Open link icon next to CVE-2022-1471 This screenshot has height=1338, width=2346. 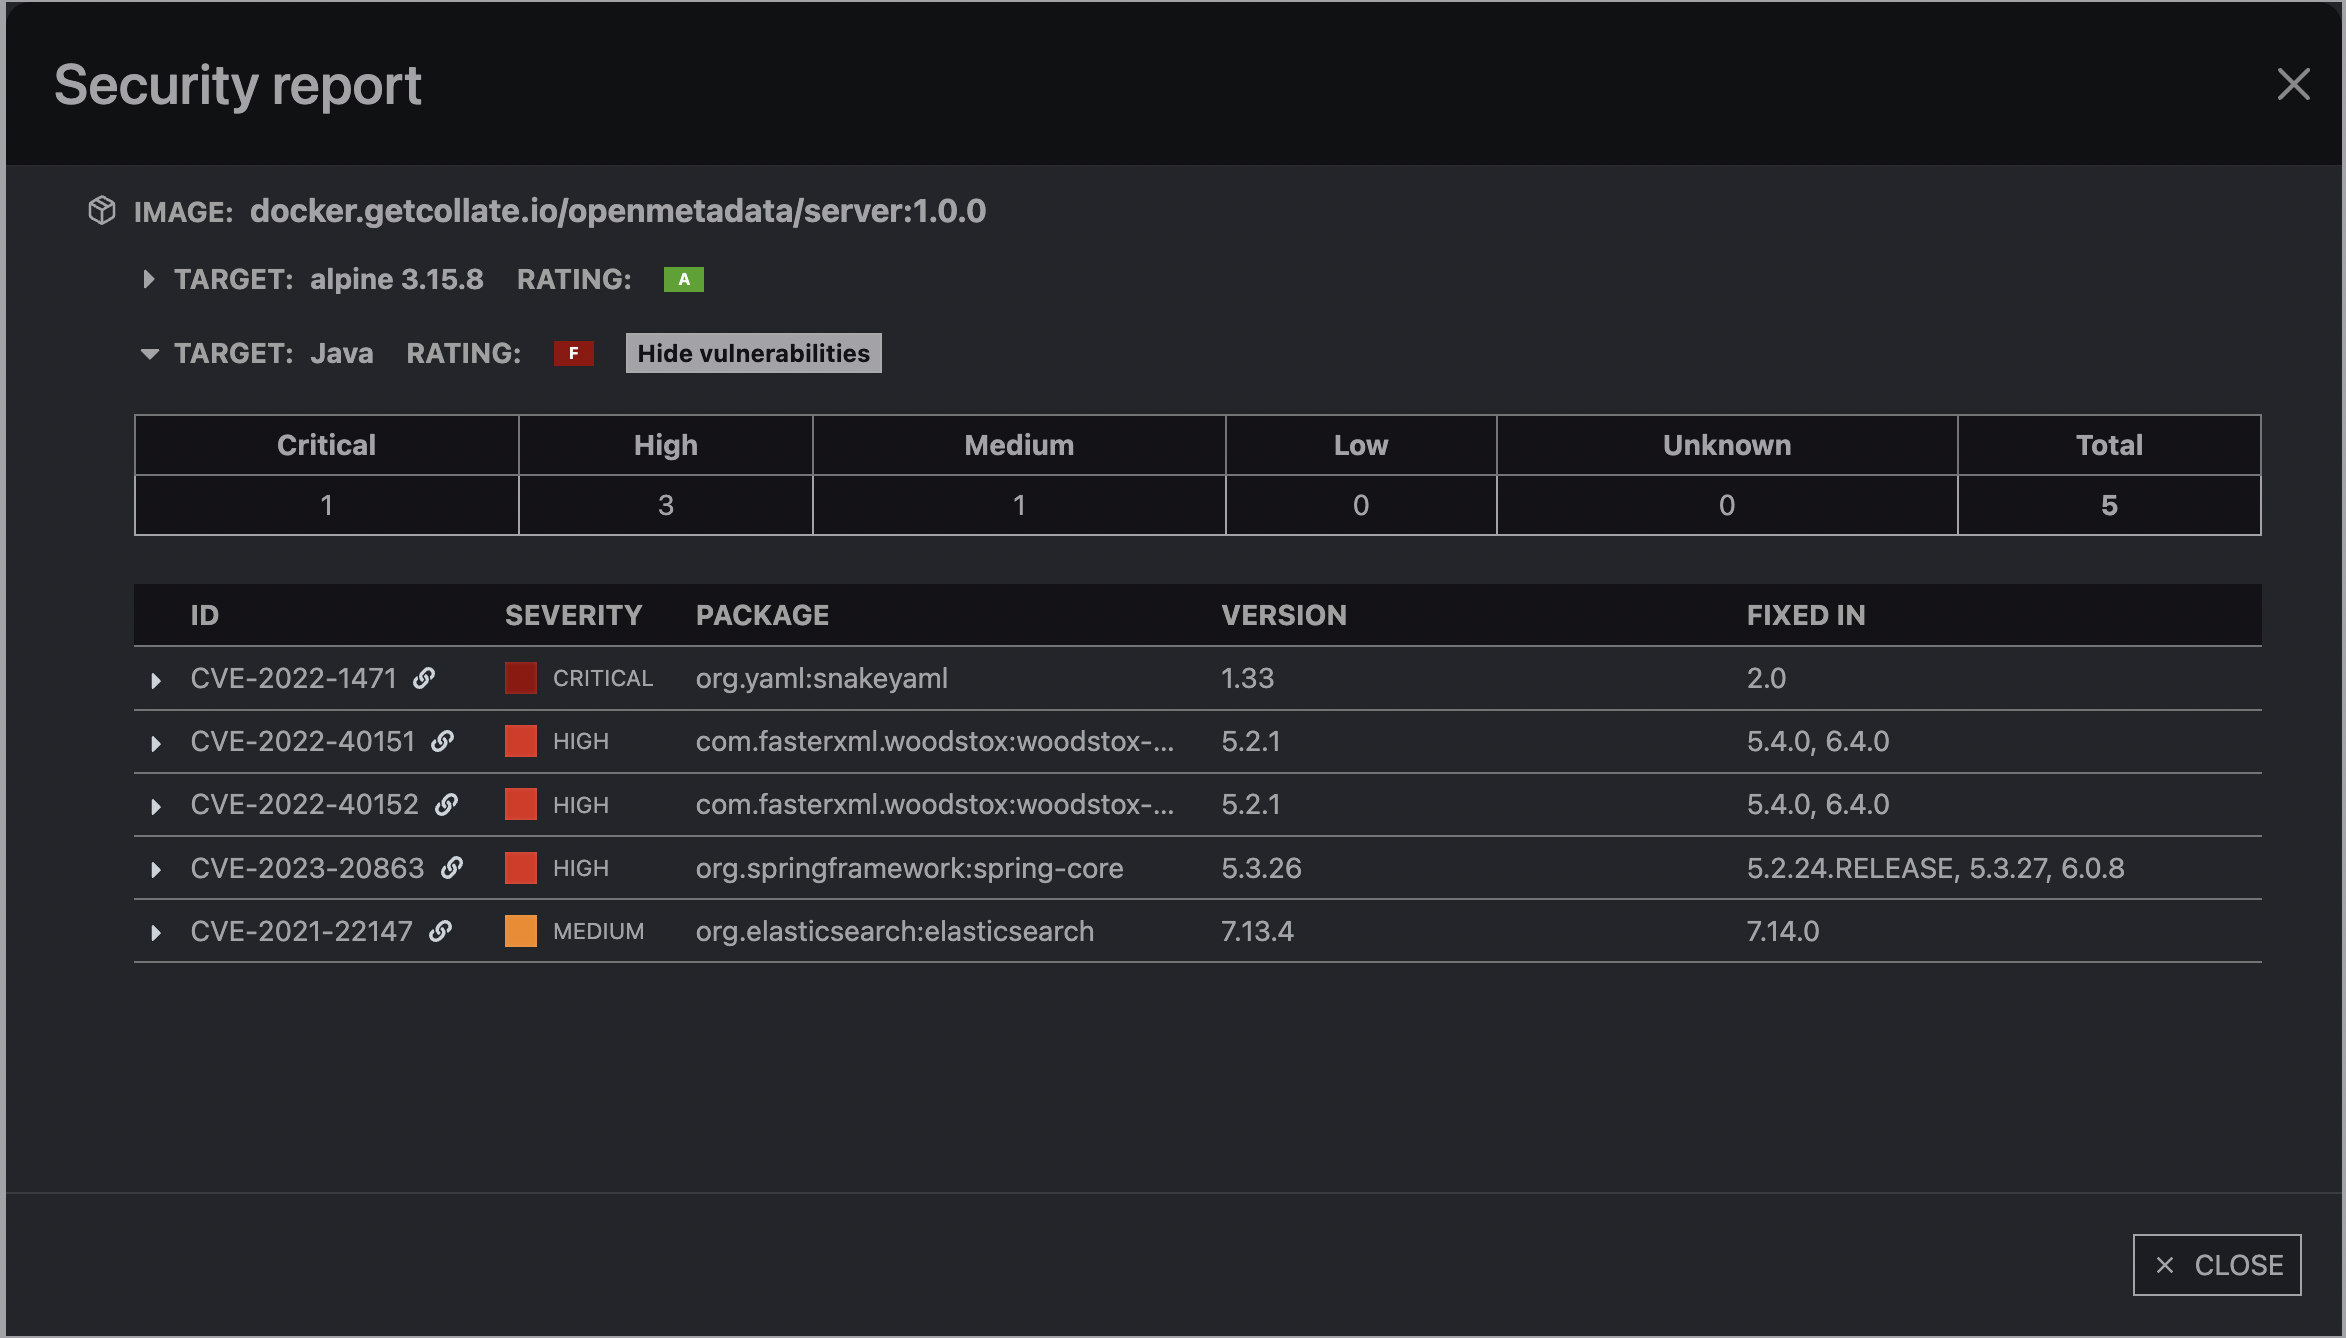(424, 678)
